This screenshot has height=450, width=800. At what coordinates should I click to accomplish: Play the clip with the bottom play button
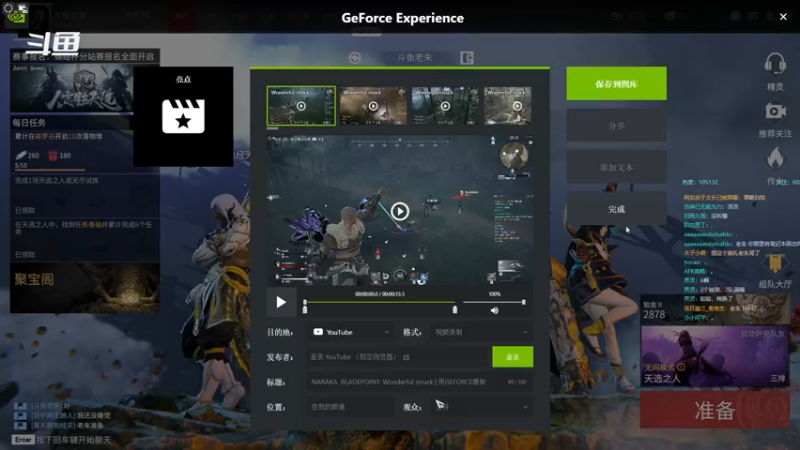pyautogui.click(x=281, y=303)
